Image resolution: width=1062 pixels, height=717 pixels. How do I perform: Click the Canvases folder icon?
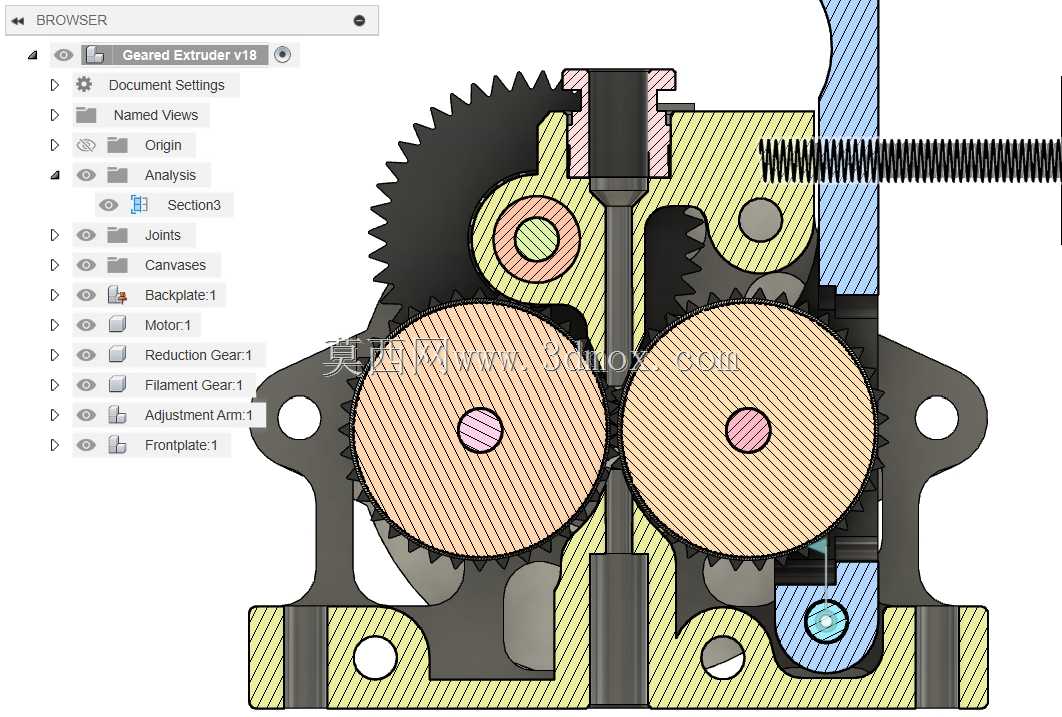[x=117, y=265]
